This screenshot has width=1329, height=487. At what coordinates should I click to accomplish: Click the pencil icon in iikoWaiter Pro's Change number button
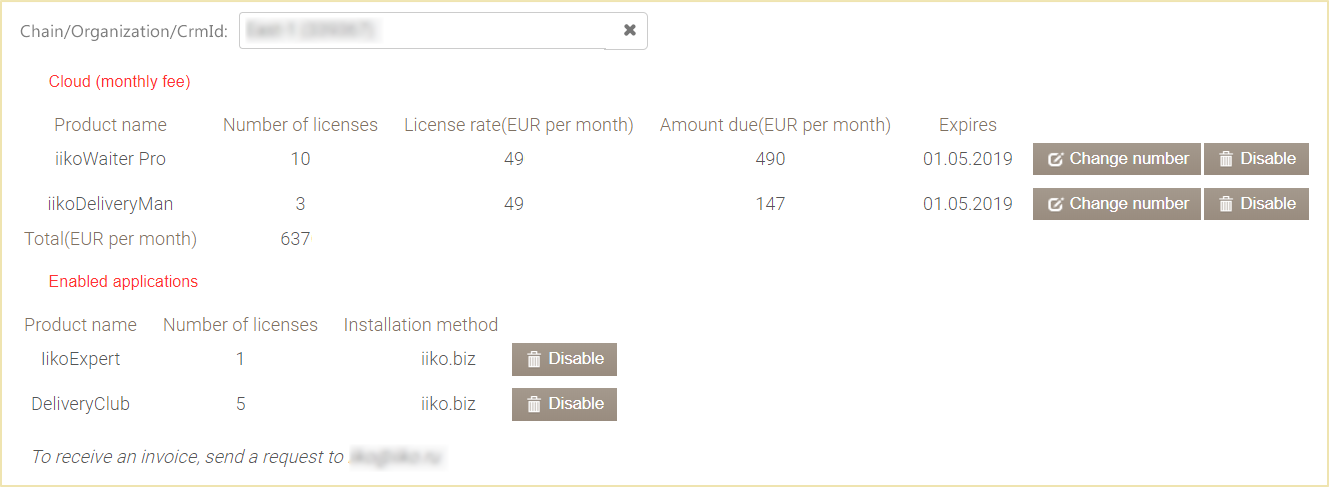(1055, 159)
